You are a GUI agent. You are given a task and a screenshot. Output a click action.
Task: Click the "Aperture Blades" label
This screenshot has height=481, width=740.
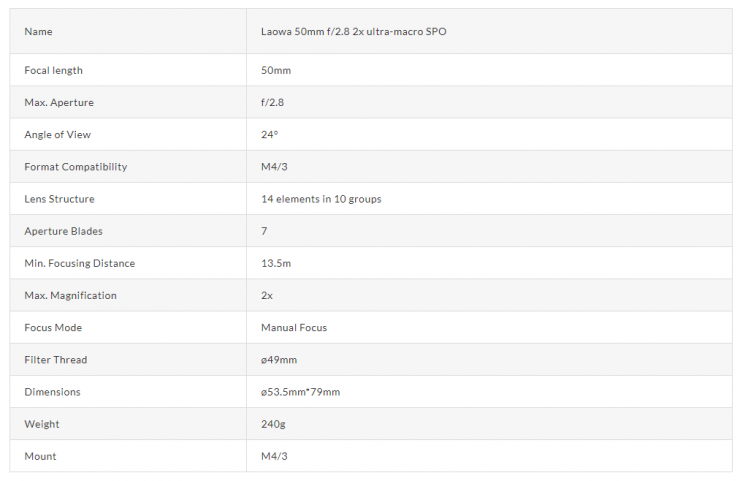coord(63,231)
